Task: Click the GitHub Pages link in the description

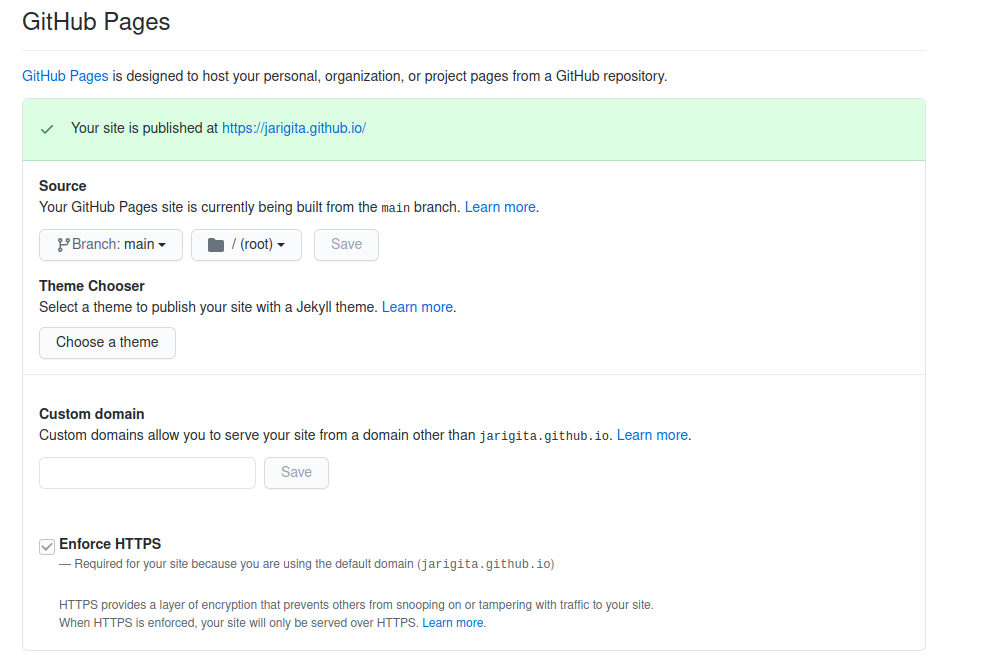Action: [x=64, y=76]
